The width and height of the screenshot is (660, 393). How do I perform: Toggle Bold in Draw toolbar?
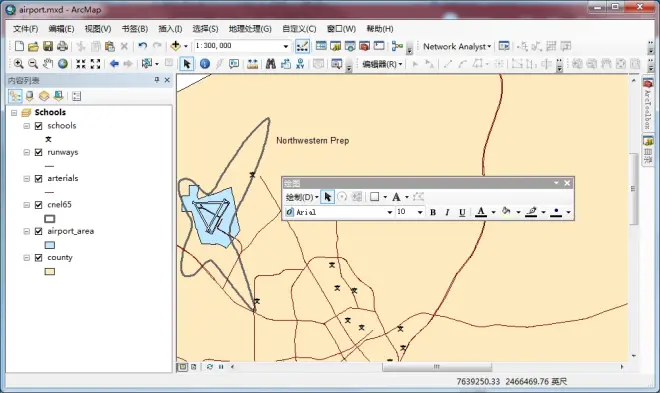tap(433, 212)
